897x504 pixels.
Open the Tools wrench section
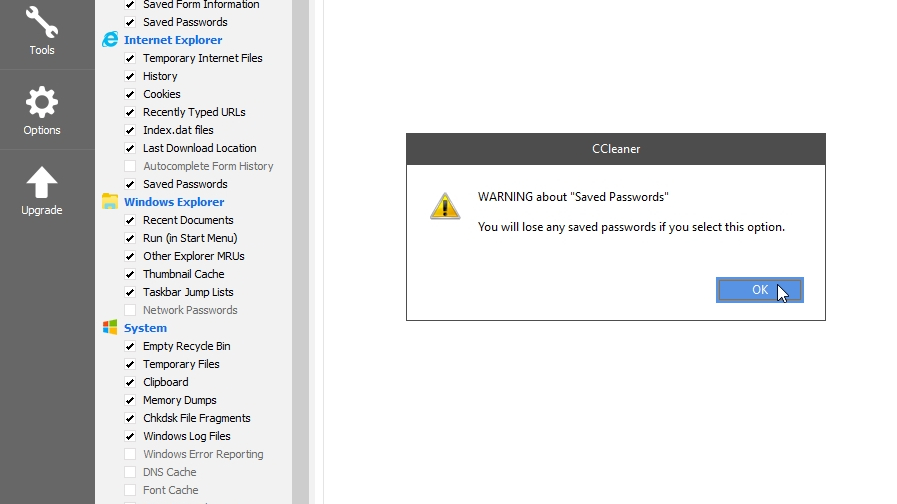42,31
